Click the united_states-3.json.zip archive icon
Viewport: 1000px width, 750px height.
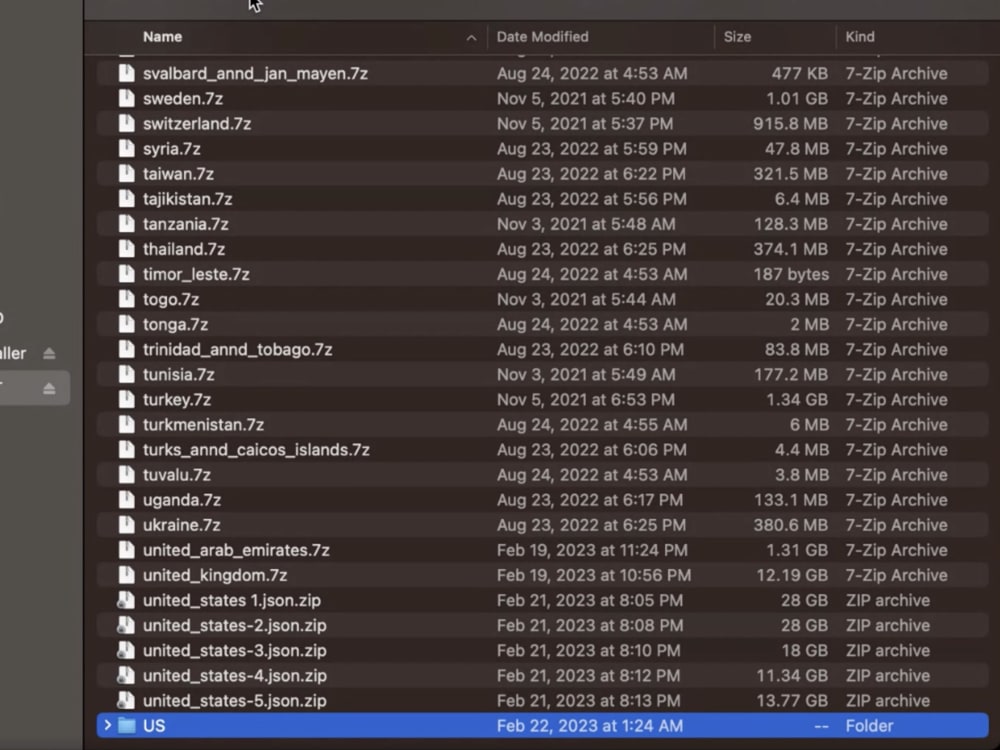[x=126, y=650]
